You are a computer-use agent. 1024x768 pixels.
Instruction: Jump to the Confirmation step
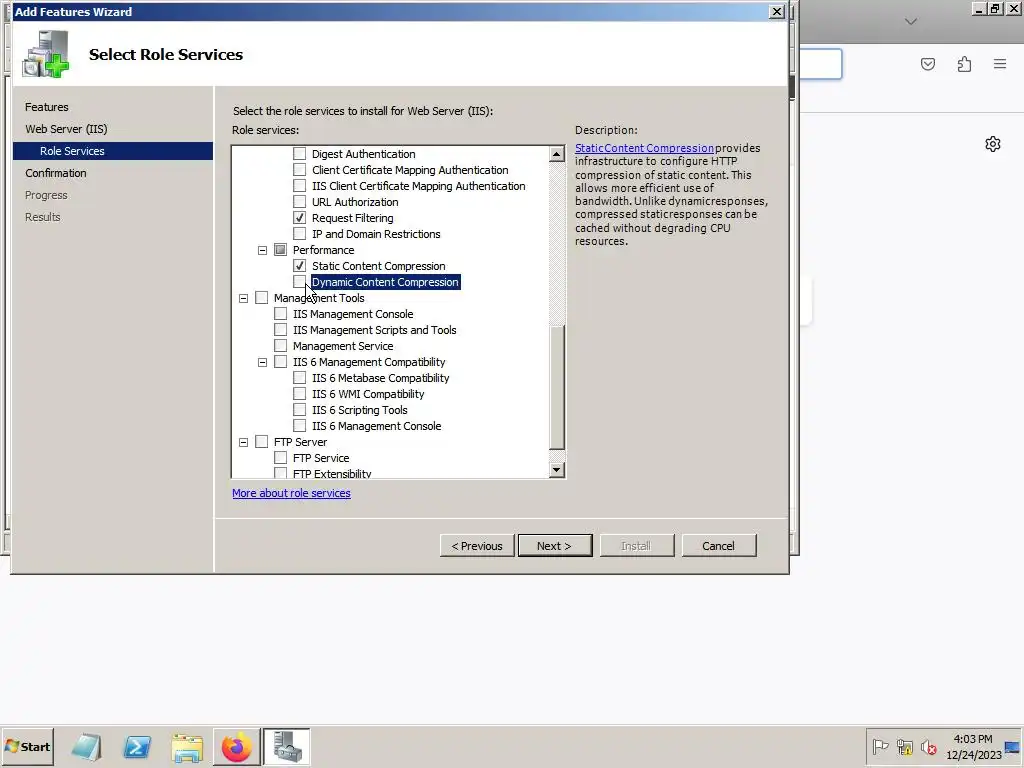pos(56,173)
